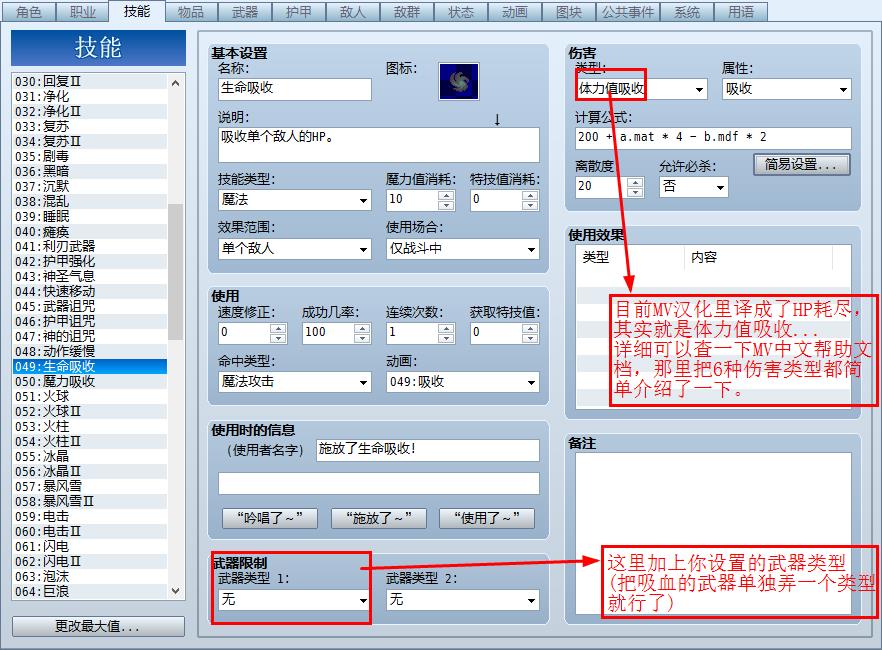Select skill 060:电击II in the list
Viewport: 882px width, 650px height.
90,531
